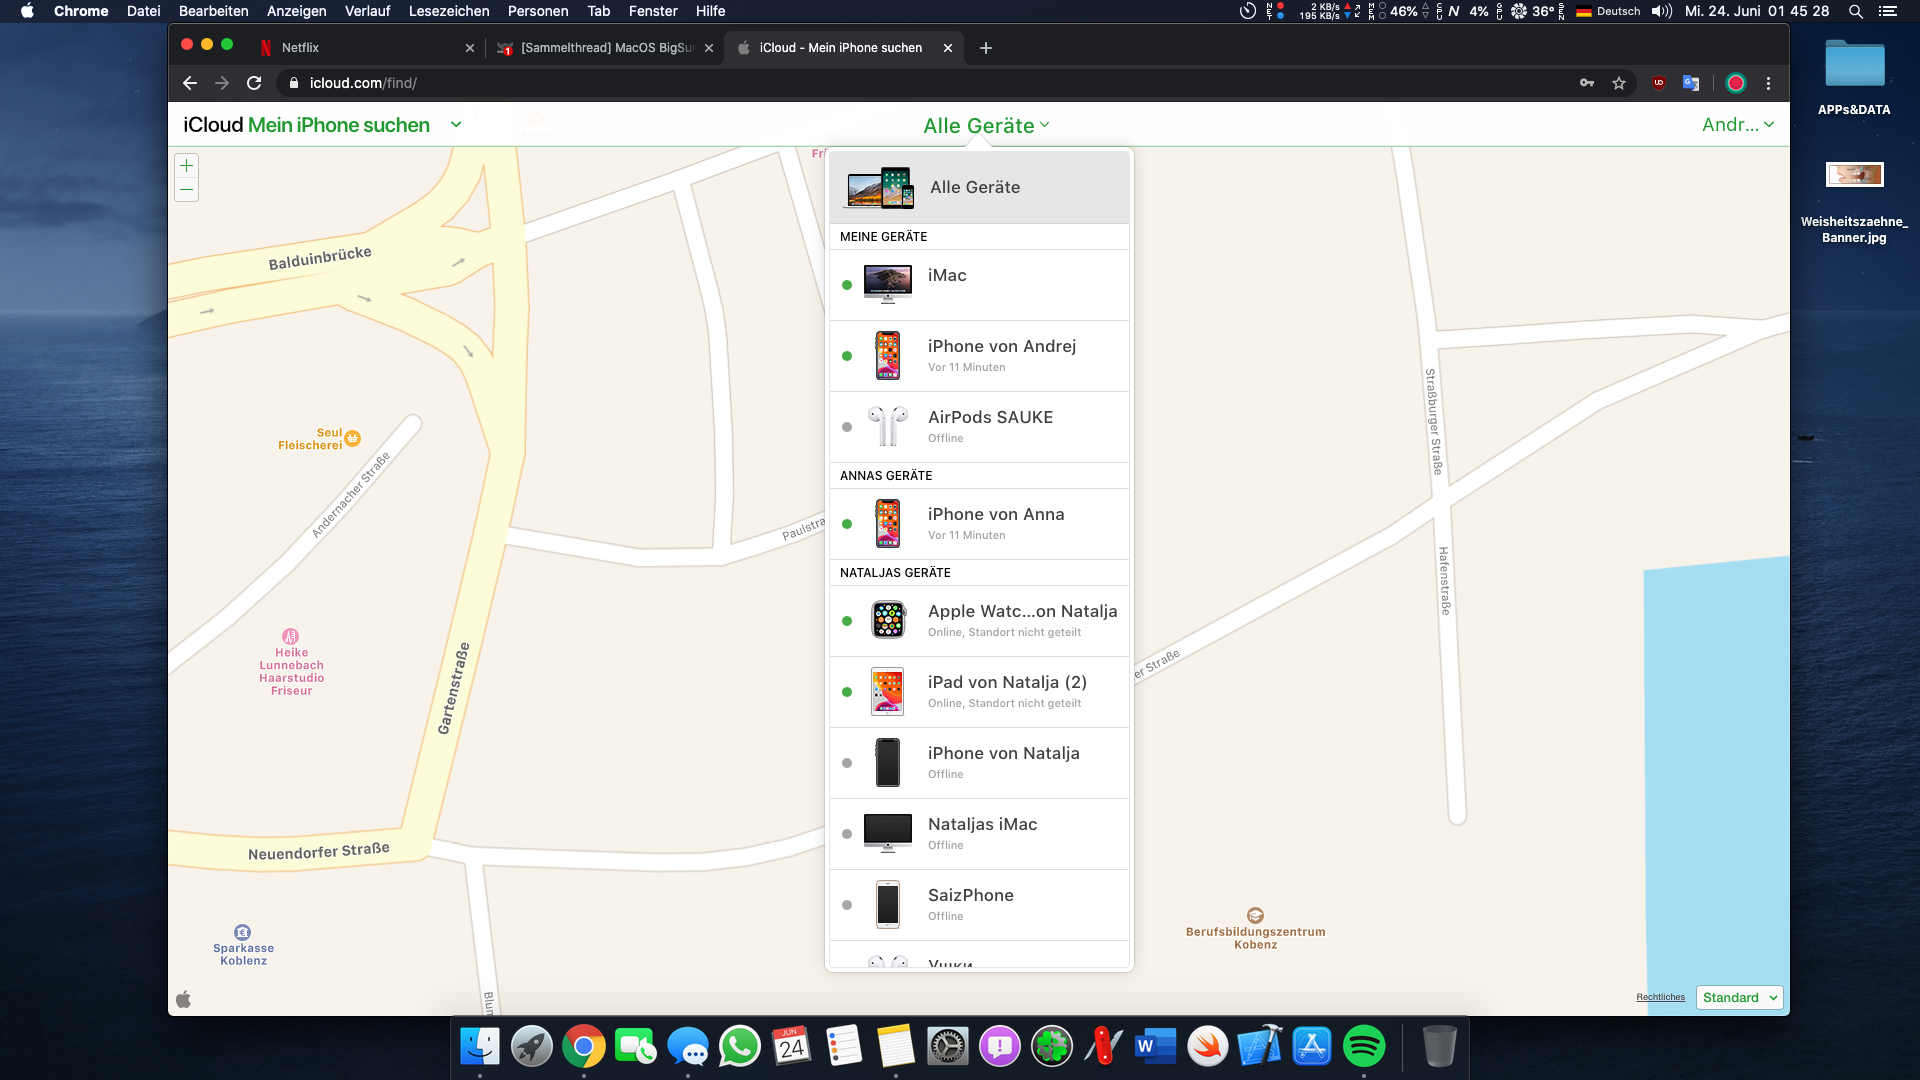
Task: Click the map zoom out minus button
Action: [x=186, y=190]
